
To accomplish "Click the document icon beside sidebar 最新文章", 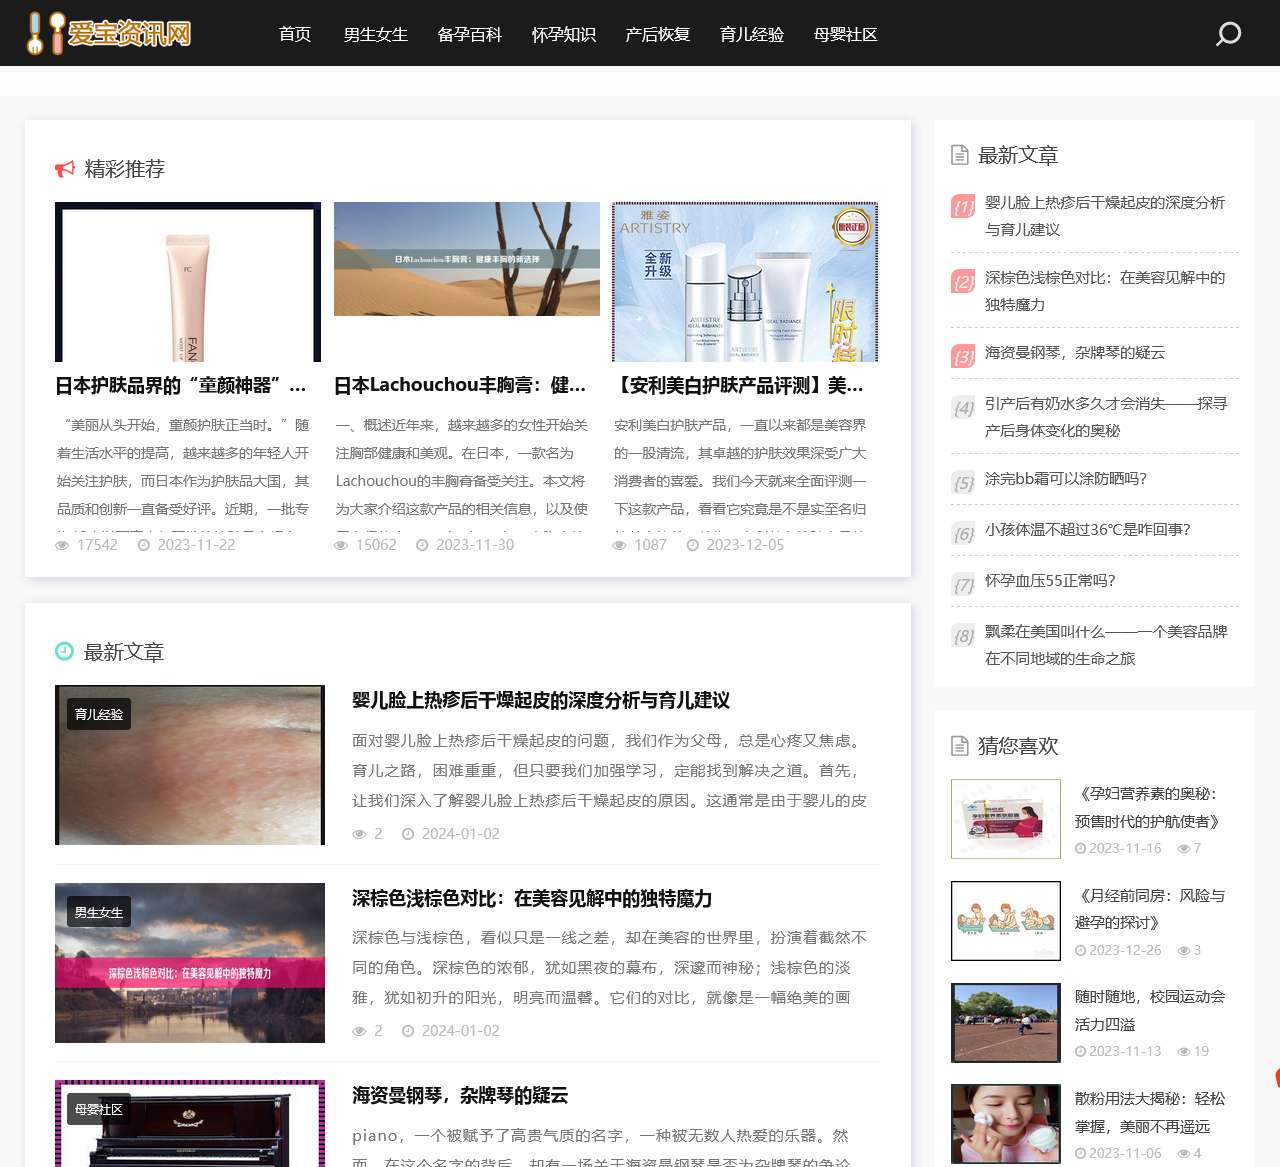I will [958, 154].
